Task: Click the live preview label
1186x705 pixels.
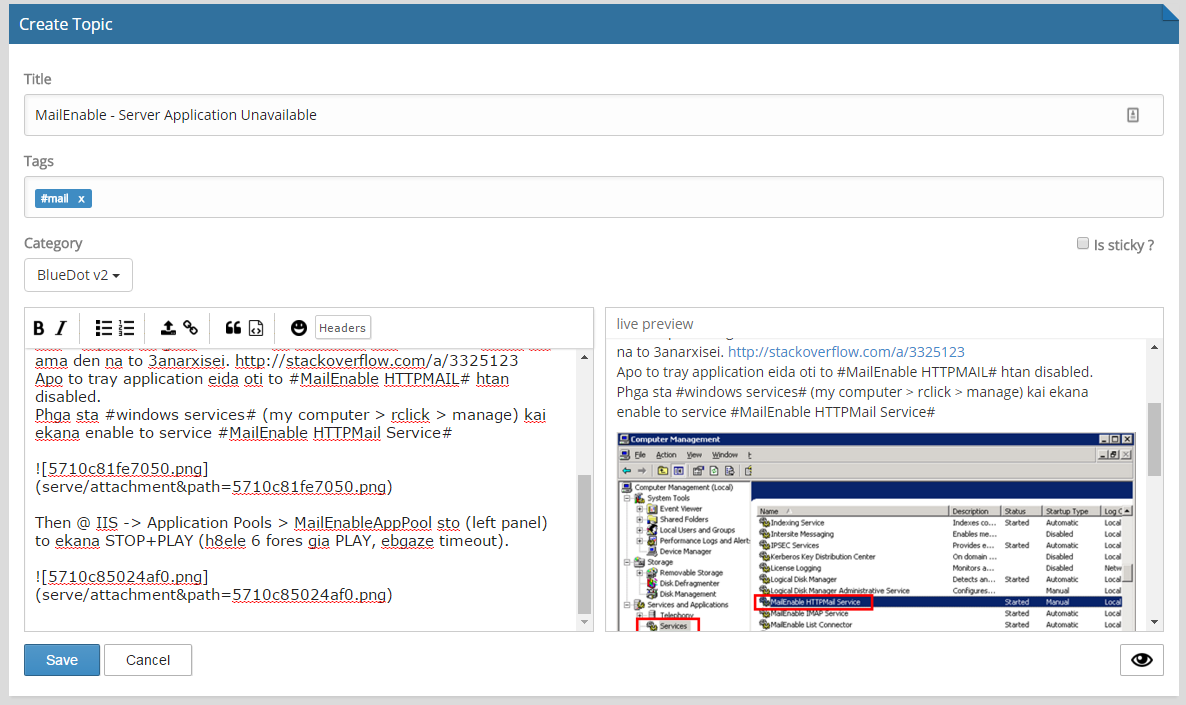Action: 654,324
